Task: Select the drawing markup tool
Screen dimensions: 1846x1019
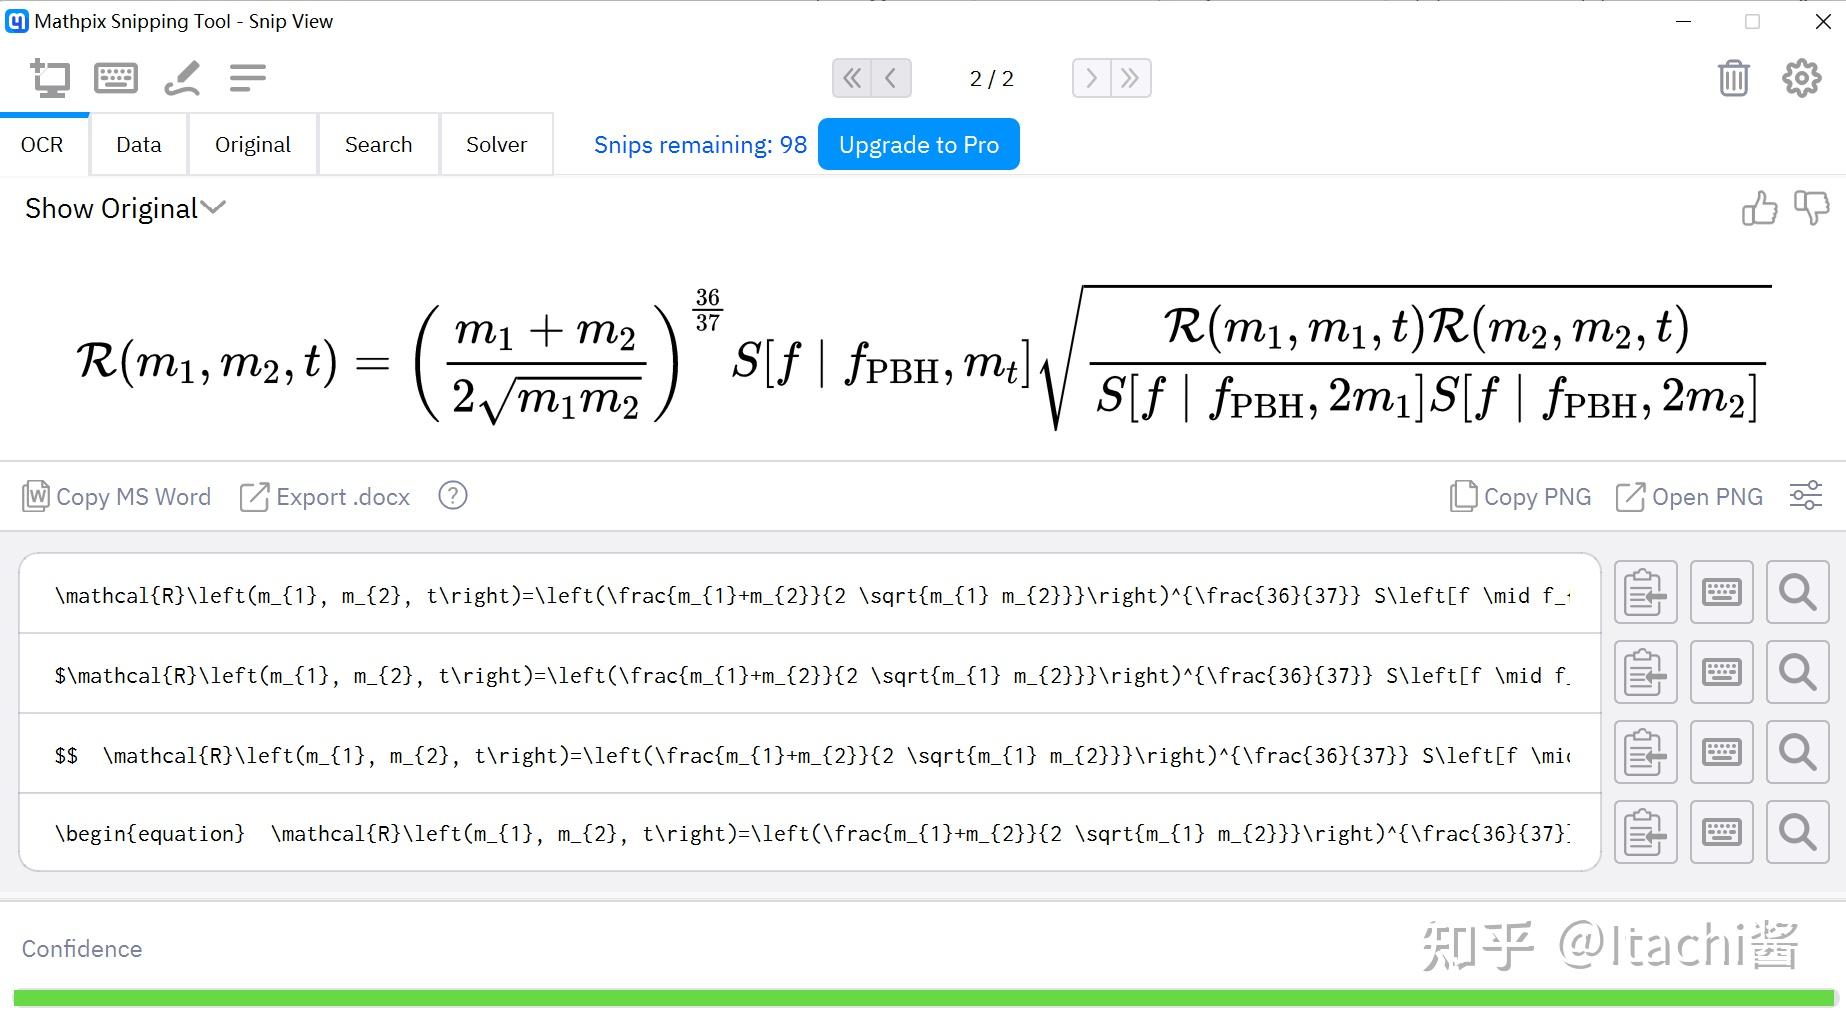Action: point(182,77)
